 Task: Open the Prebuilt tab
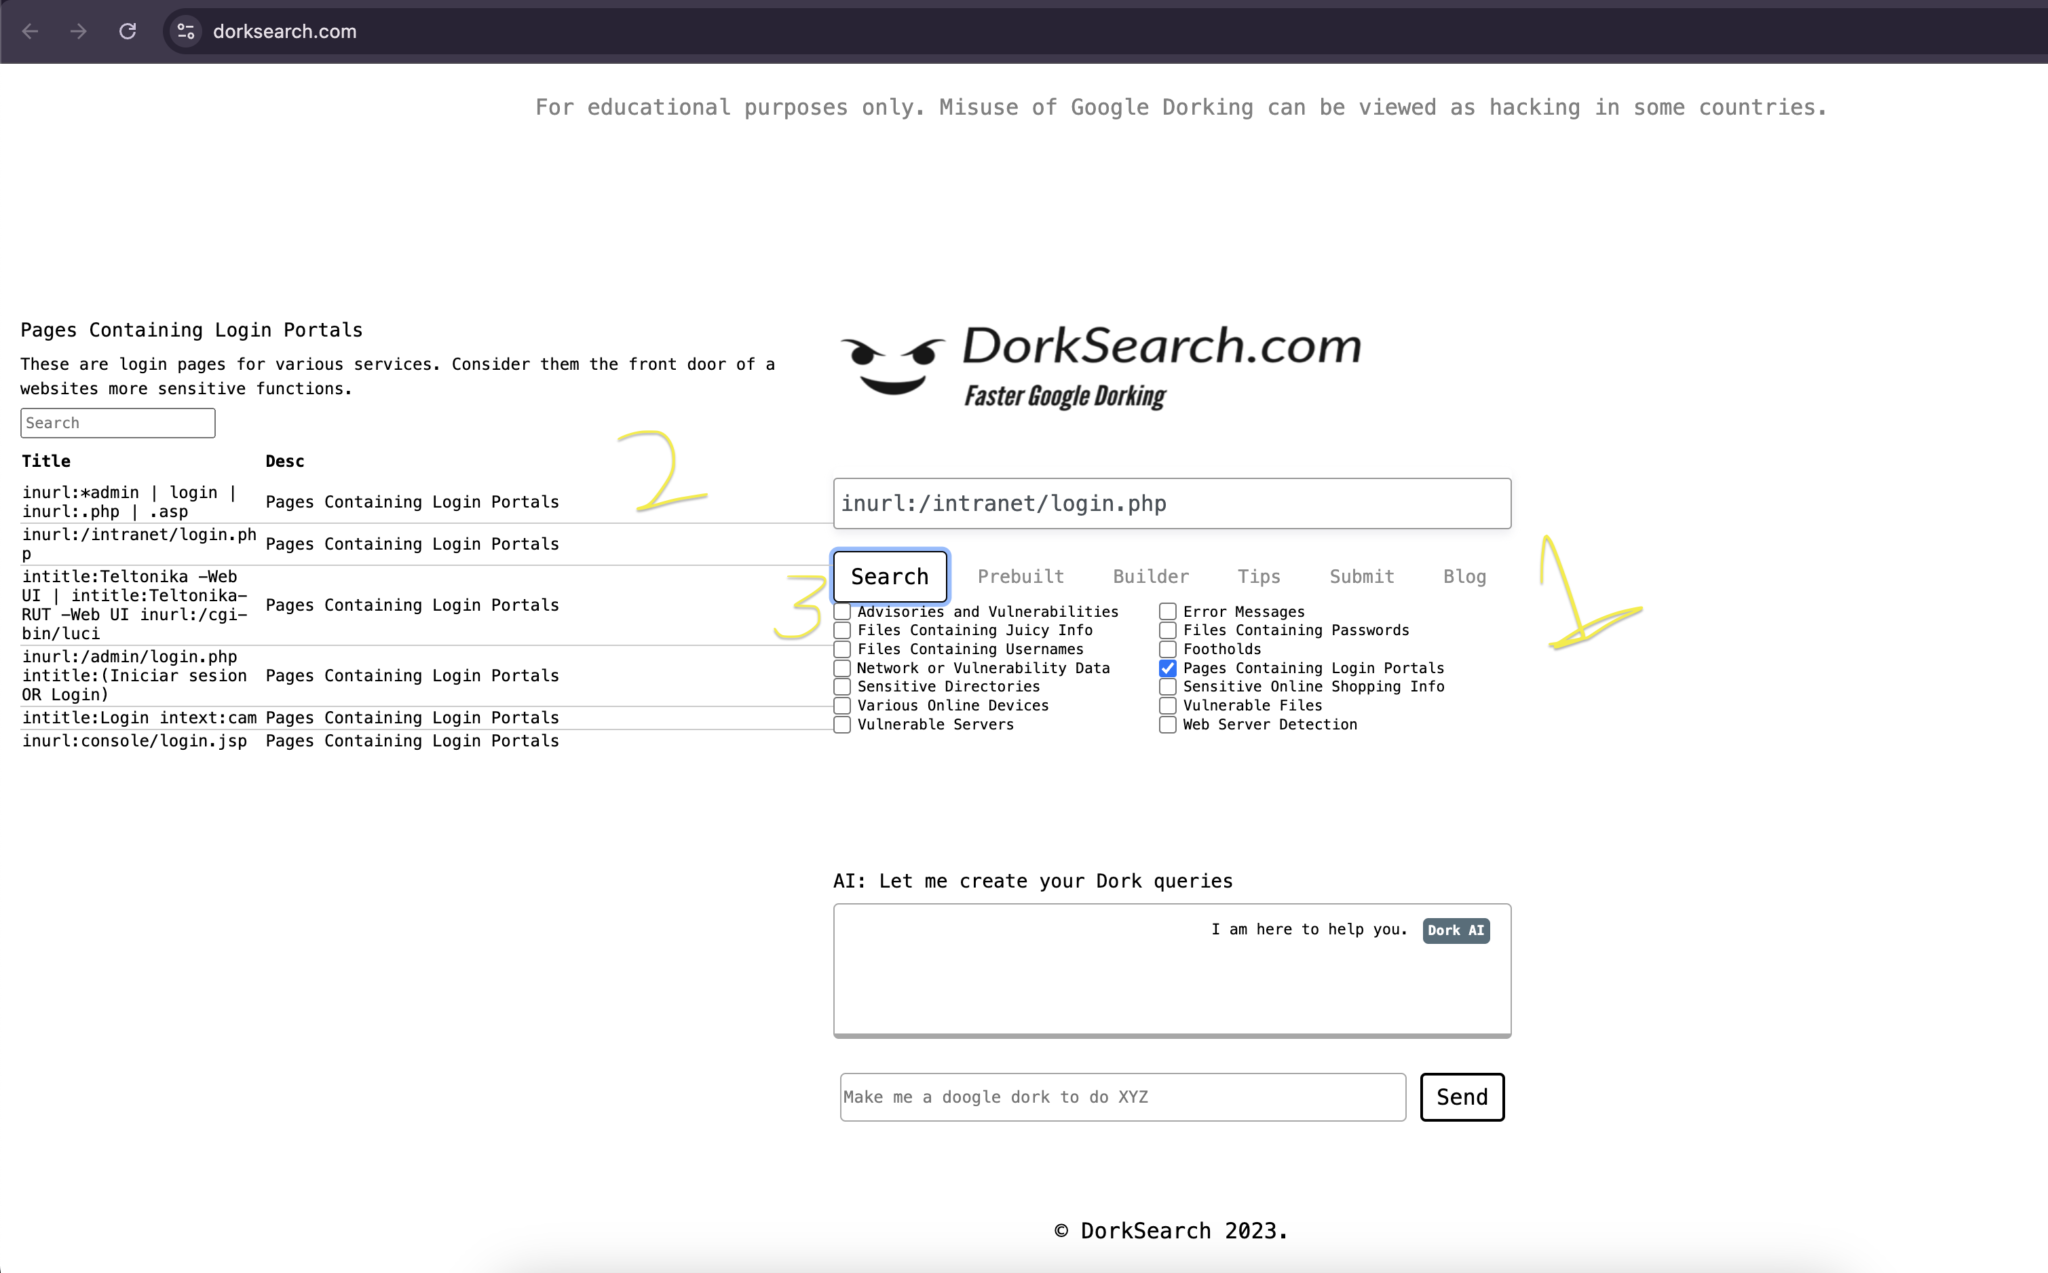point(1021,576)
